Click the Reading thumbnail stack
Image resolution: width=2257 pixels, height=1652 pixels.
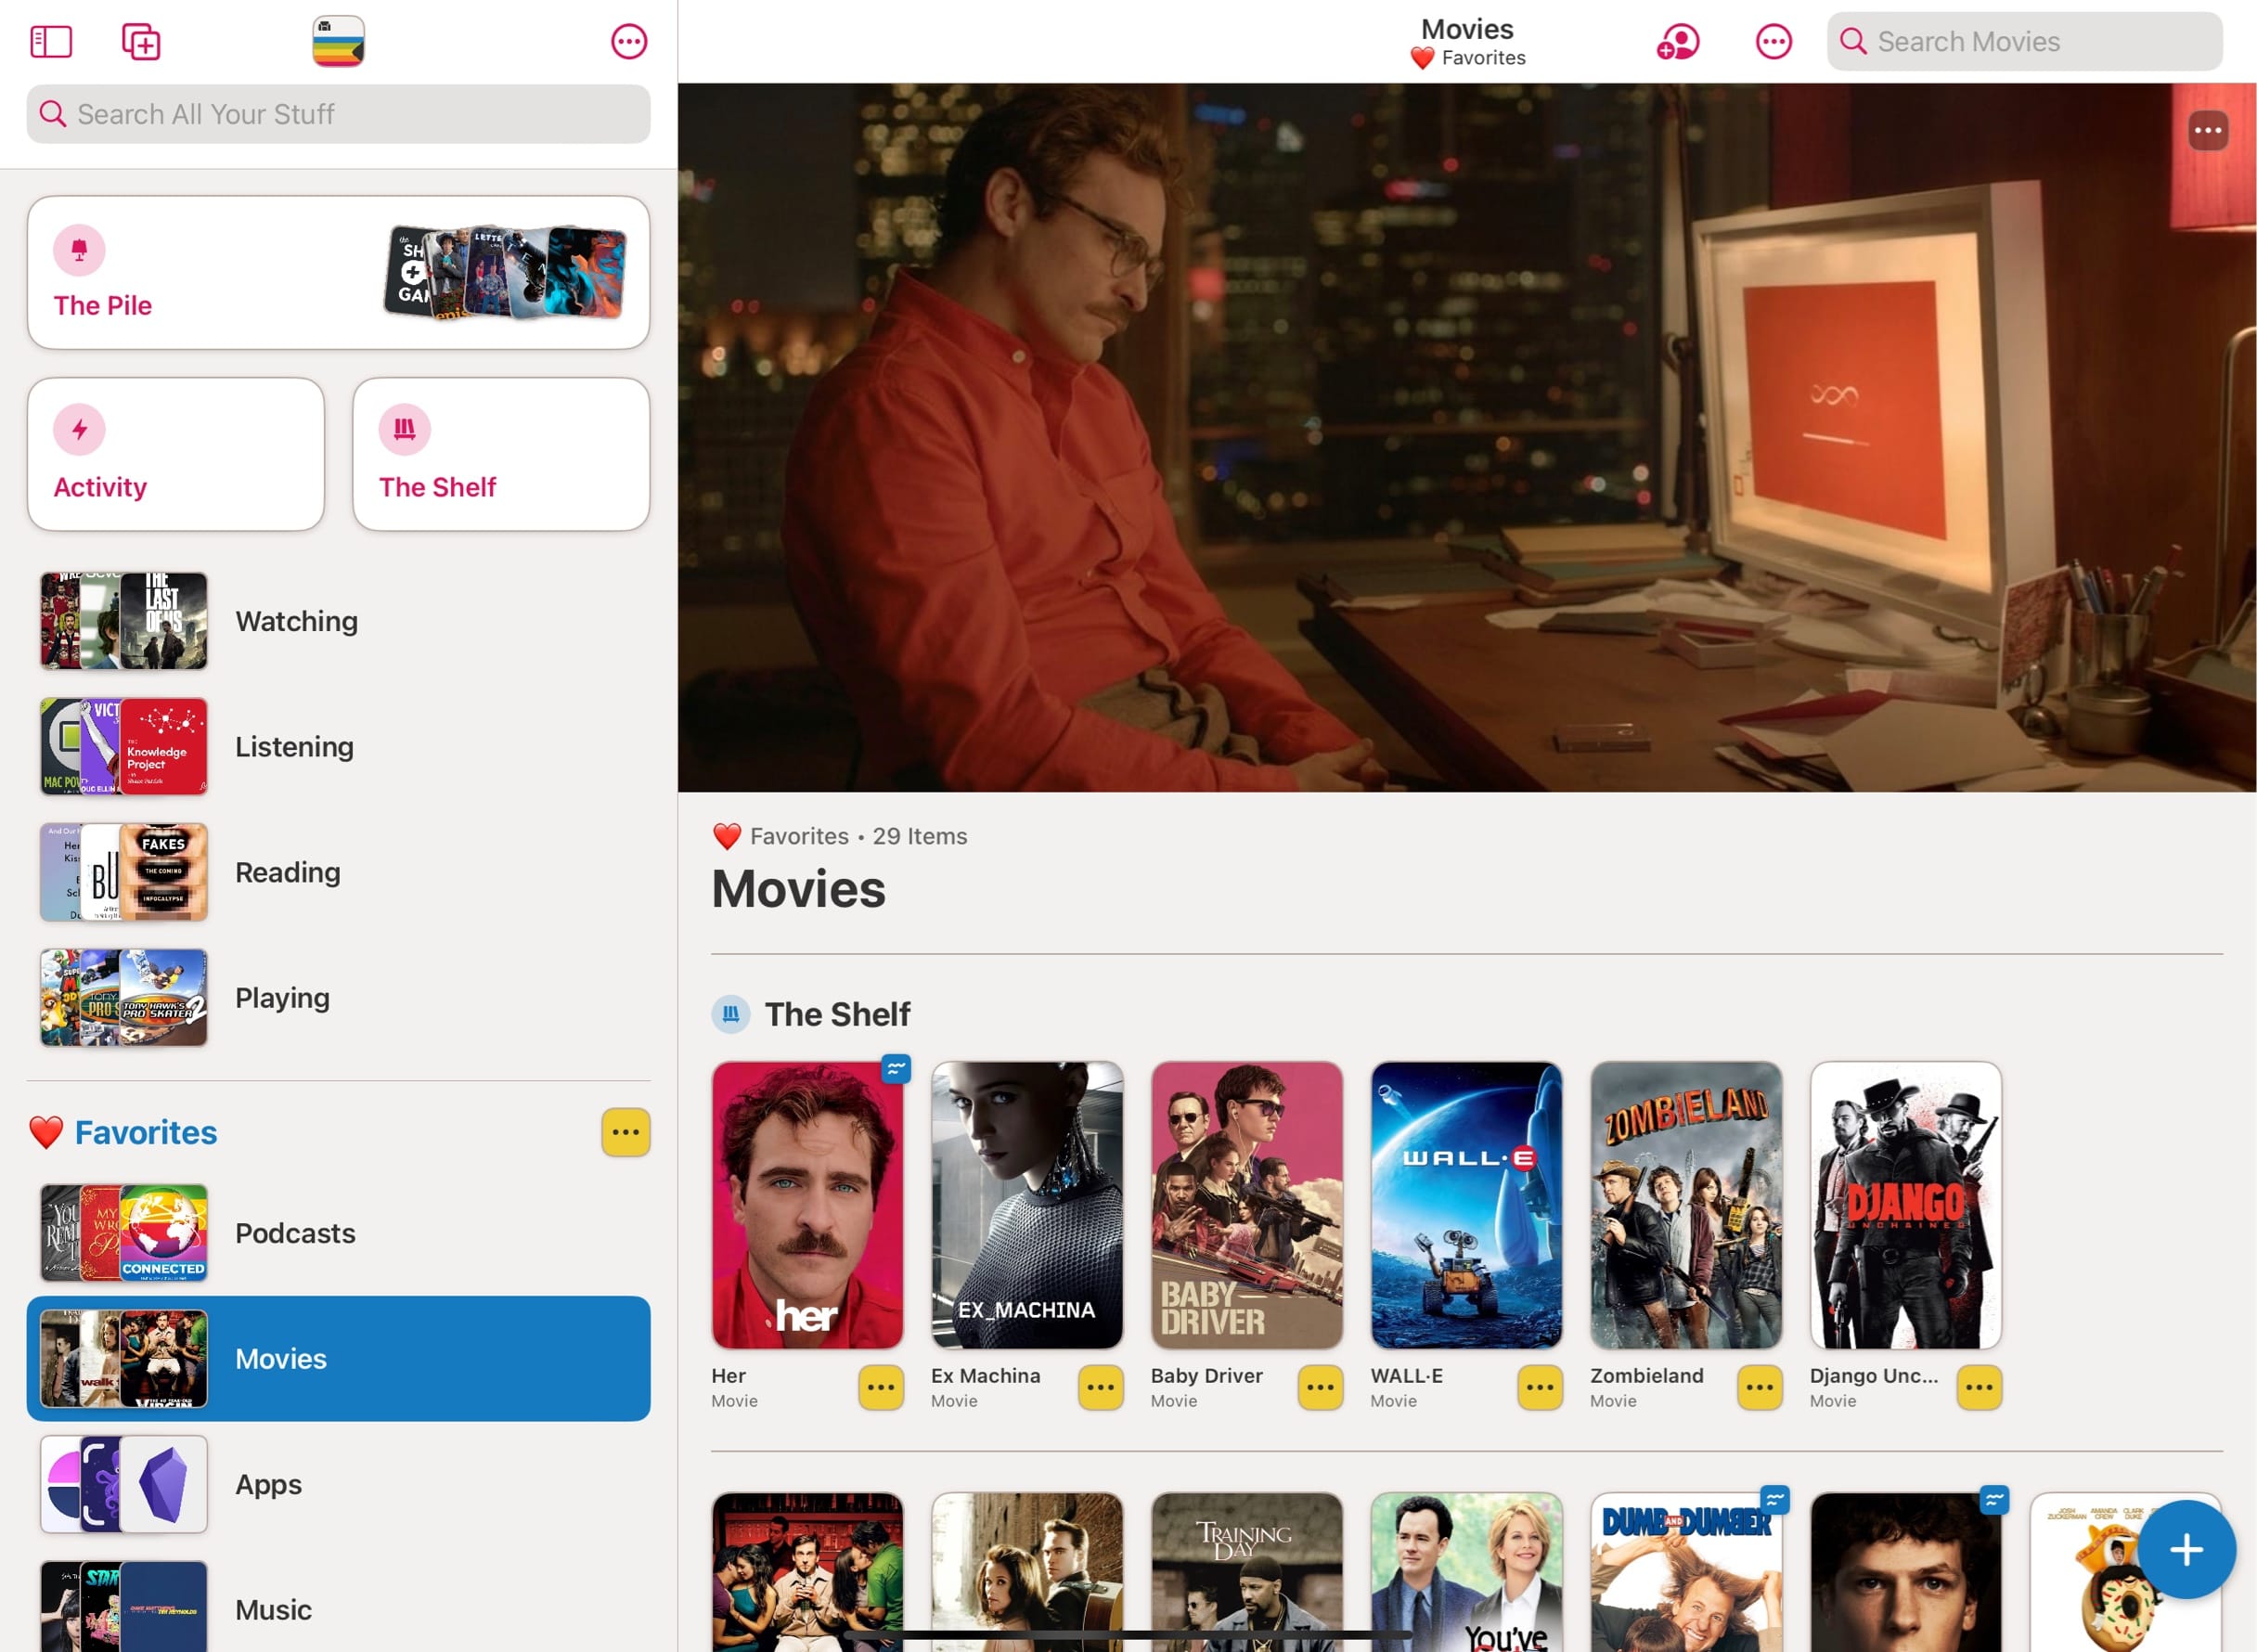[124, 872]
